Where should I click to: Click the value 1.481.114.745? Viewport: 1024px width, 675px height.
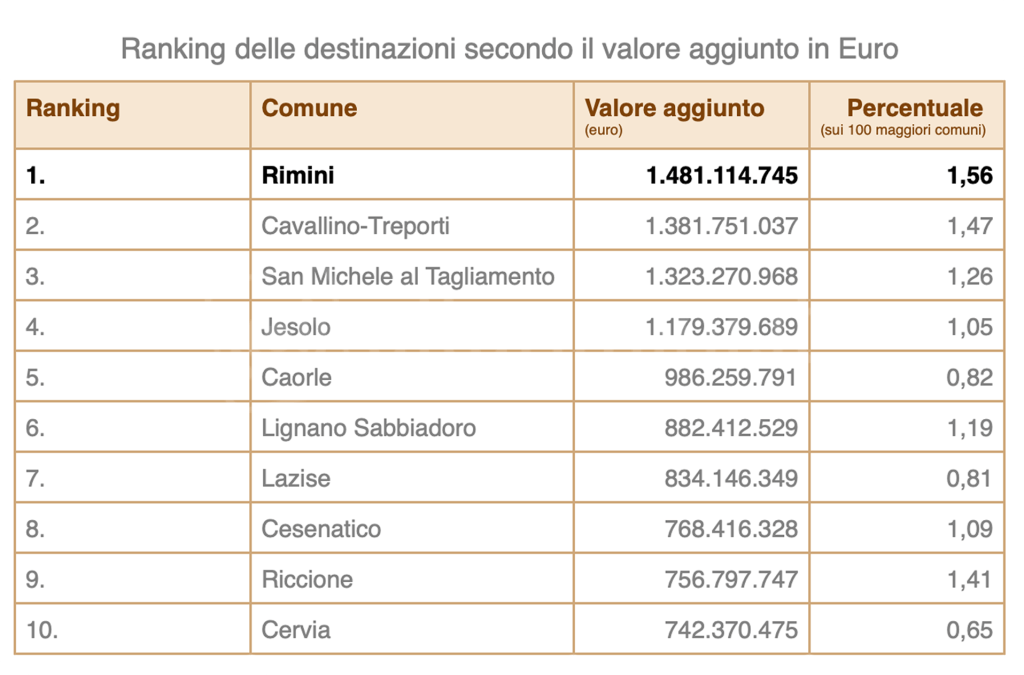pos(722,176)
